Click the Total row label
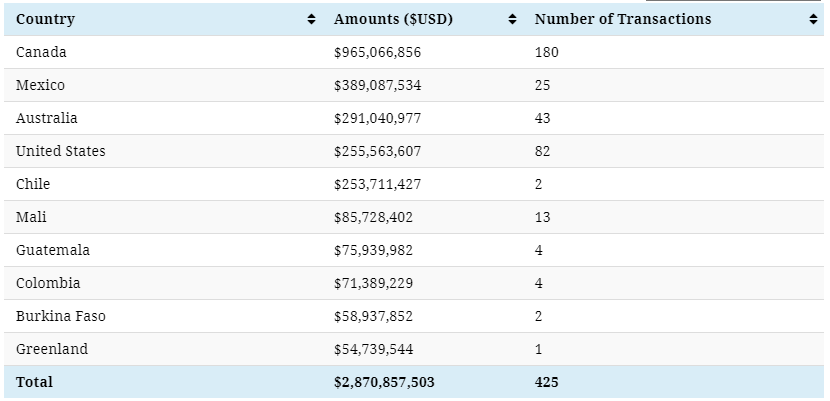Image resolution: width=830 pixels, height=401 pixels. tap(34, 382)
